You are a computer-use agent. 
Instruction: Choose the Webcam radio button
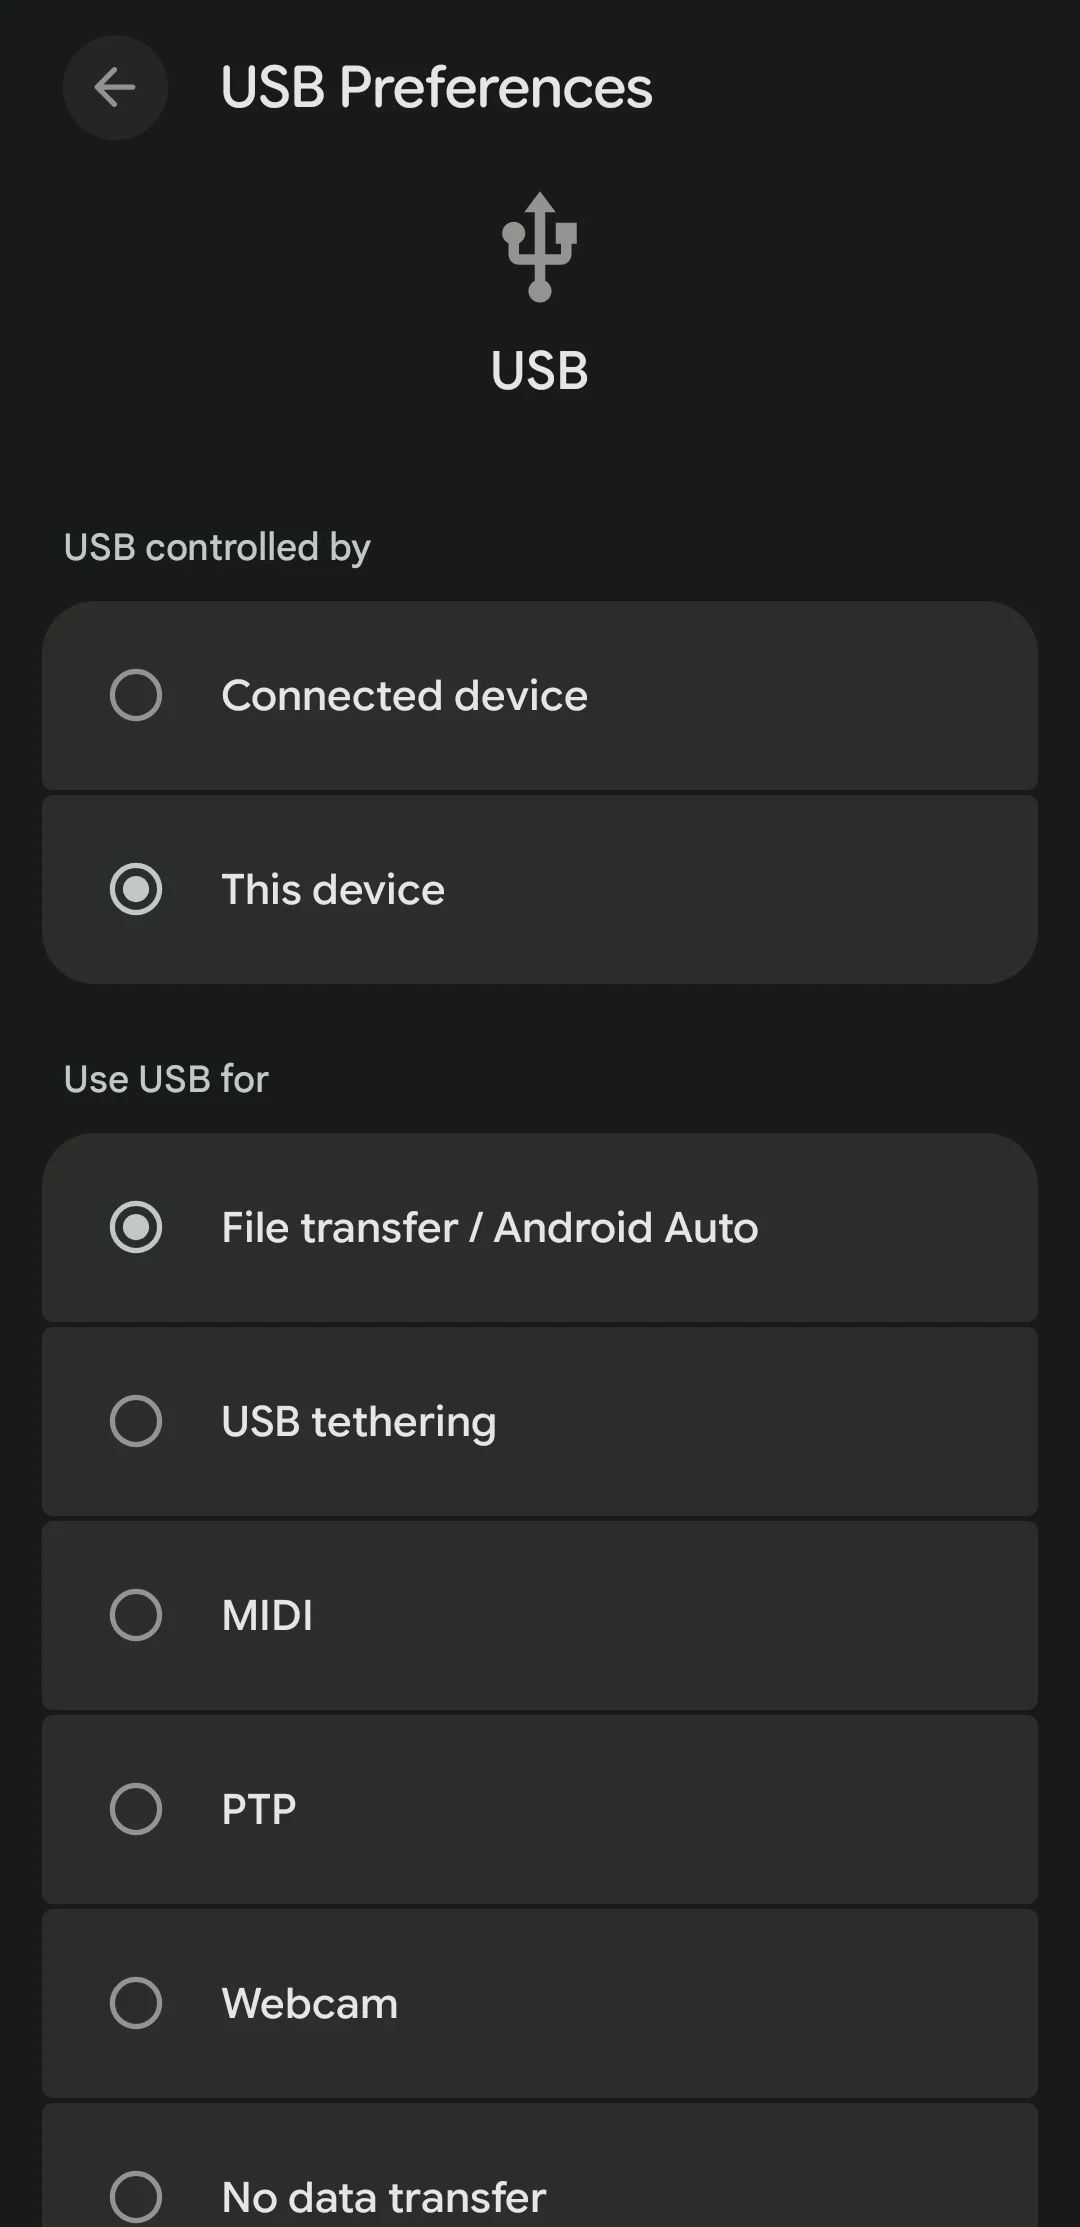[x=136, y=2003]
